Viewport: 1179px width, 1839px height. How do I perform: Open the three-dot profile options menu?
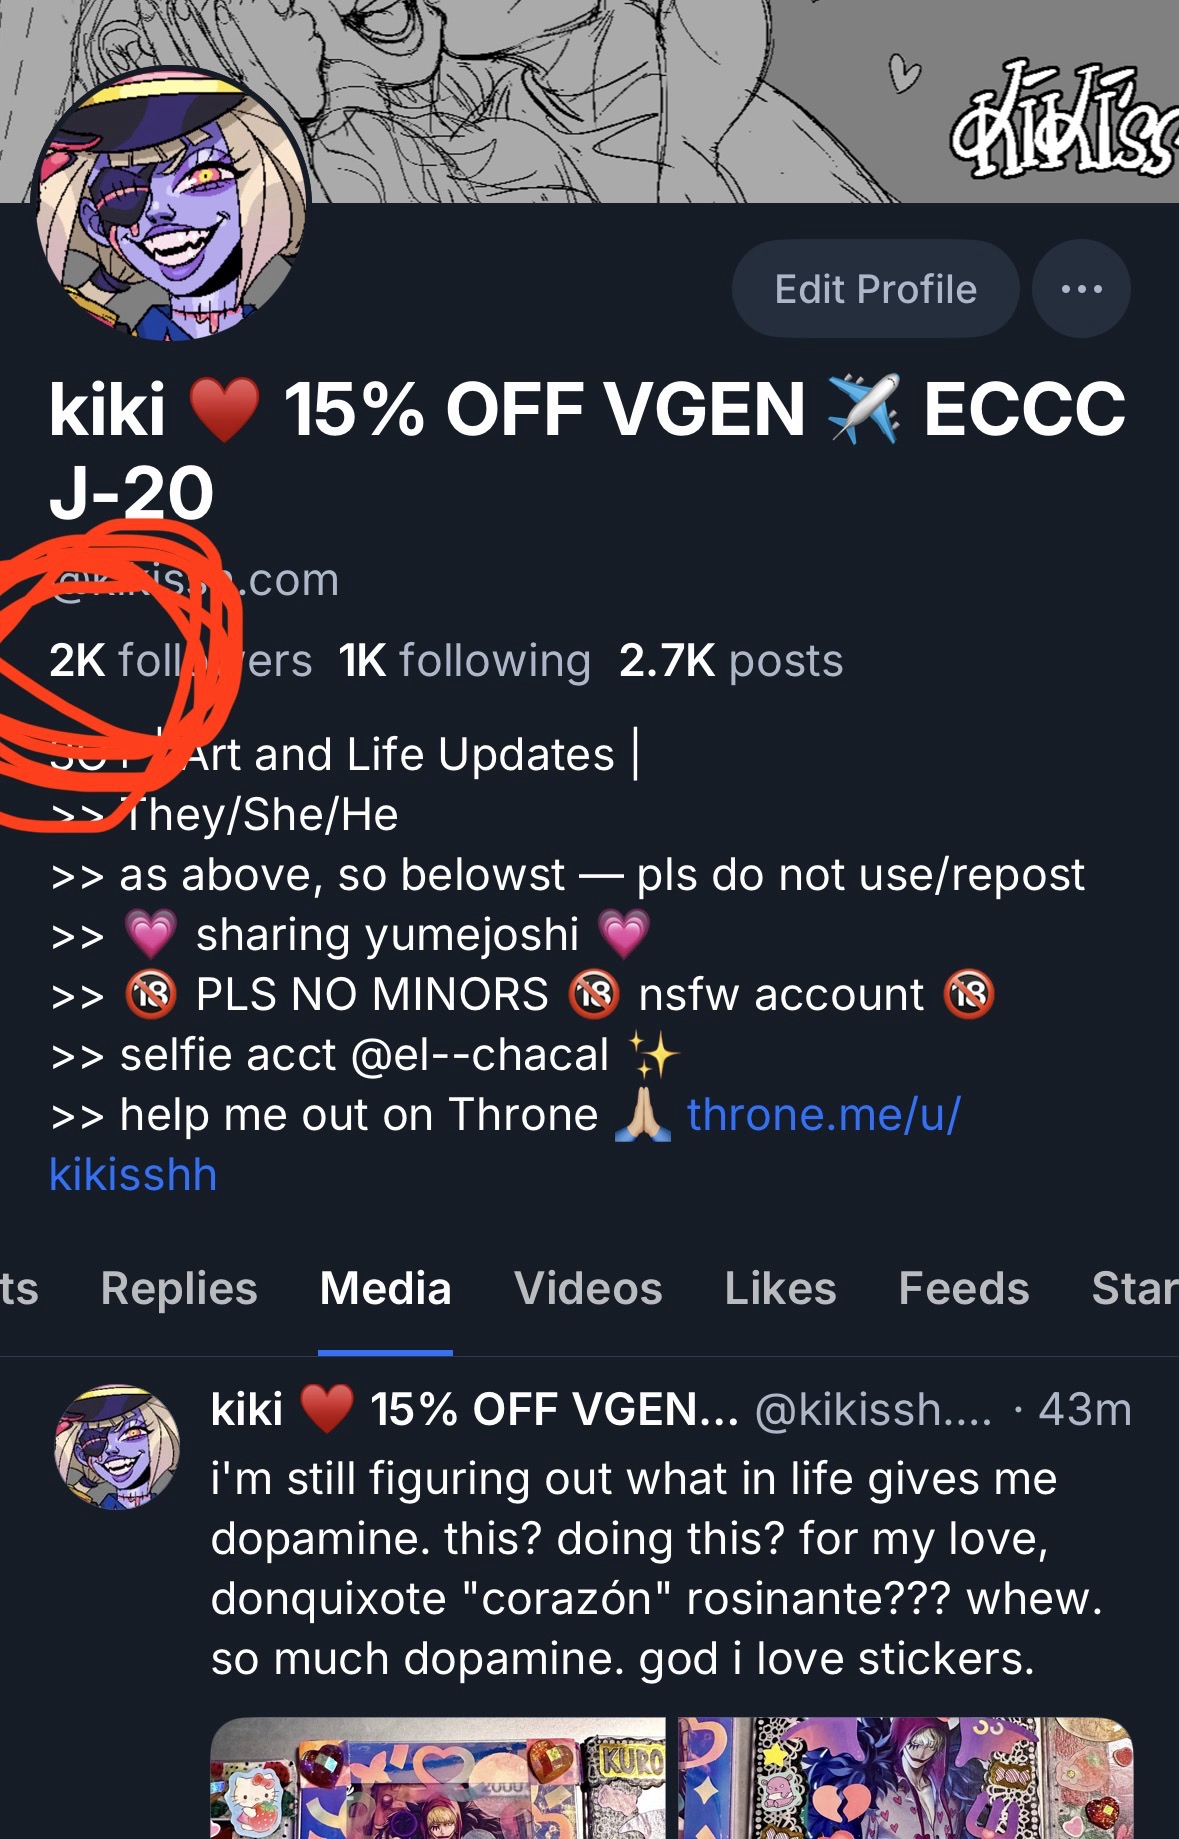tap(1081, 289)
